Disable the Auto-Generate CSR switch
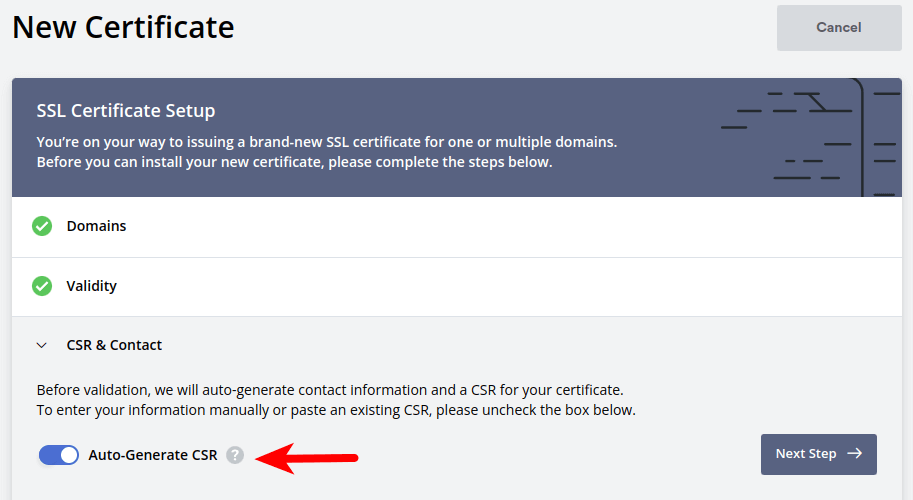913x500 pixels. coord(59,455)
